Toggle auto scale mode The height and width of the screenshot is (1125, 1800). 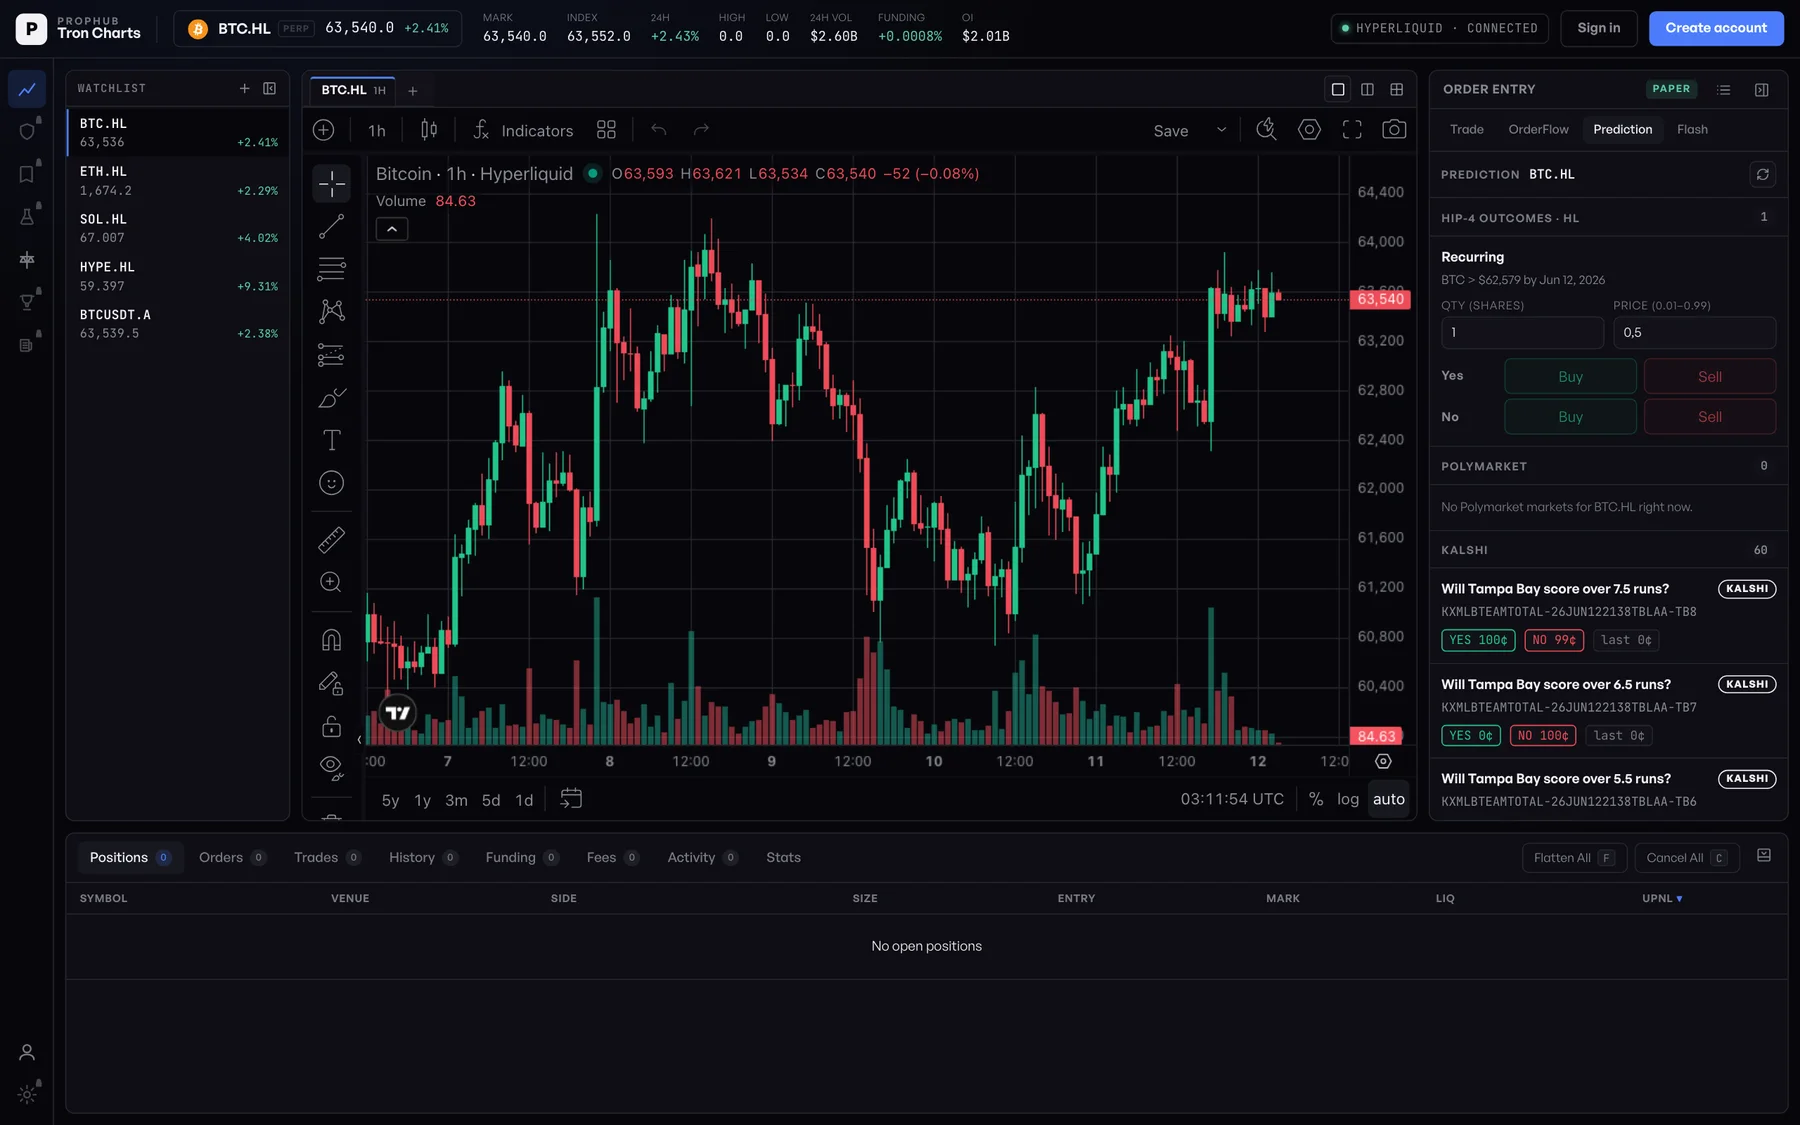[1388, 799]
